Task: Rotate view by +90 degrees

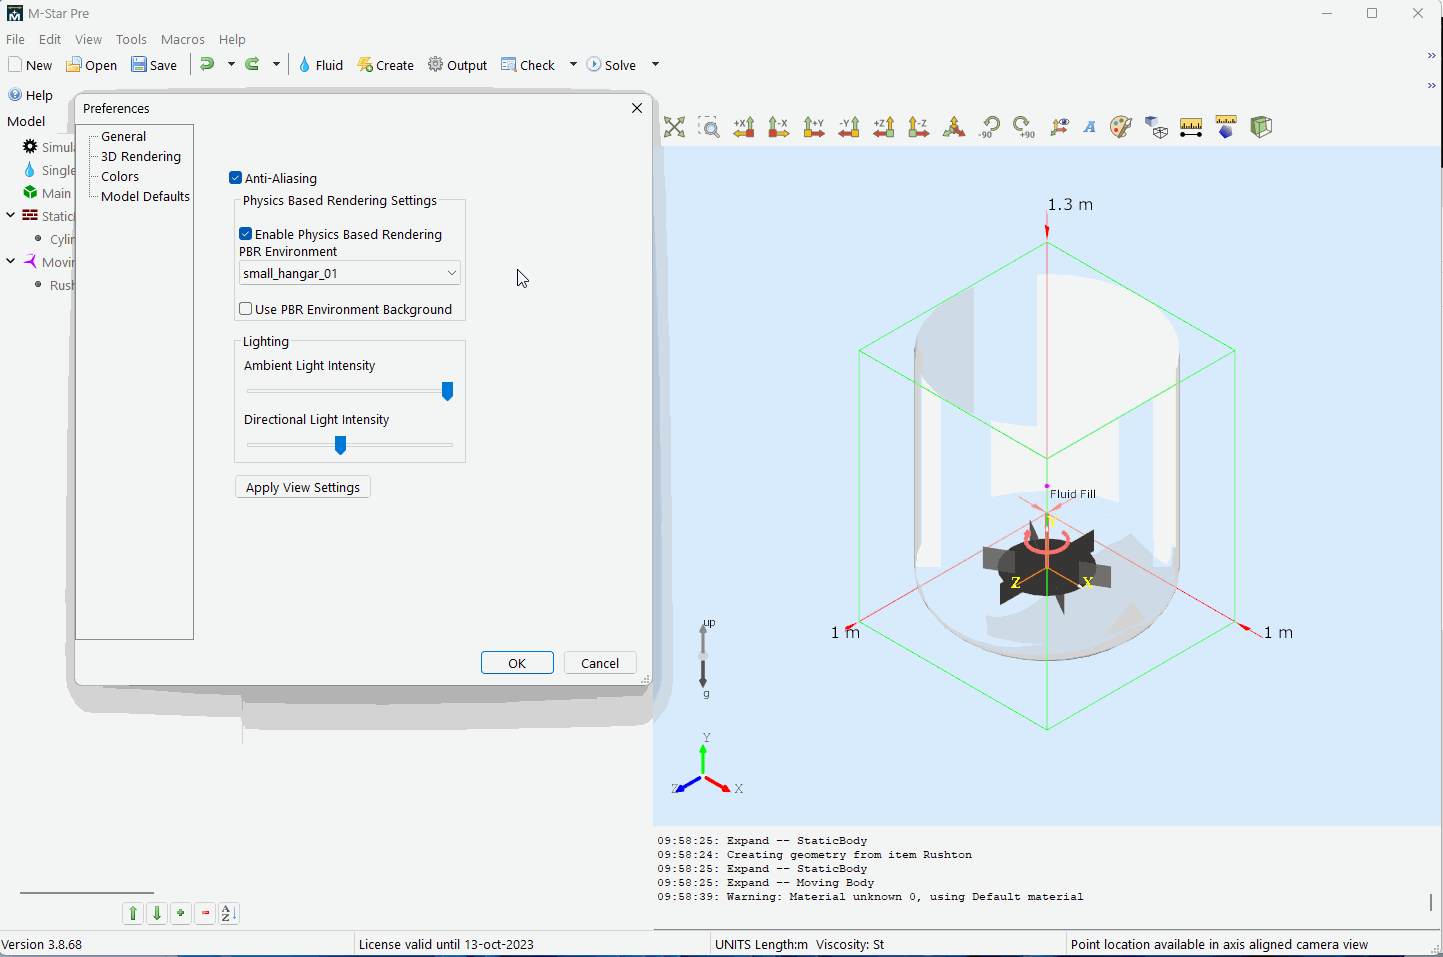Action: click(x=1024, y=127)
